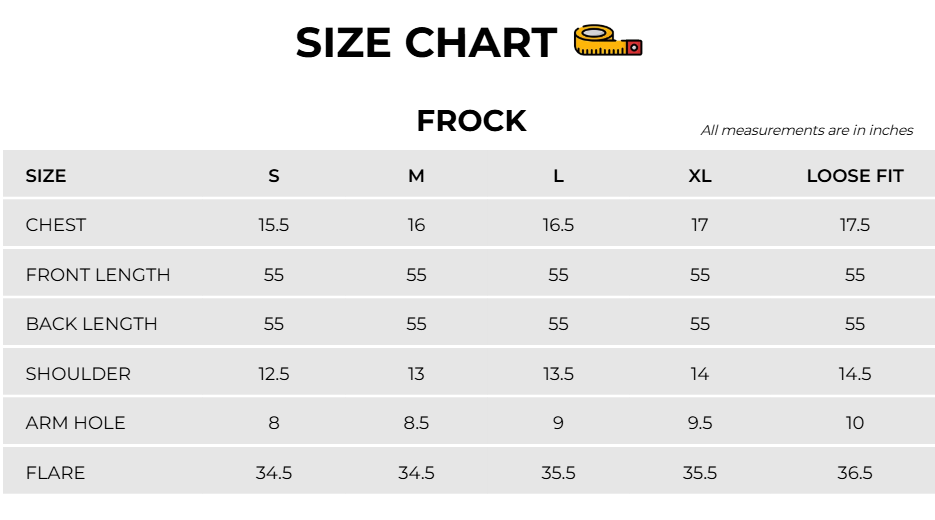Screen dimensions: 935x520
Task: Click the 'All measurements are in inches' note
Action: point(807,130)
